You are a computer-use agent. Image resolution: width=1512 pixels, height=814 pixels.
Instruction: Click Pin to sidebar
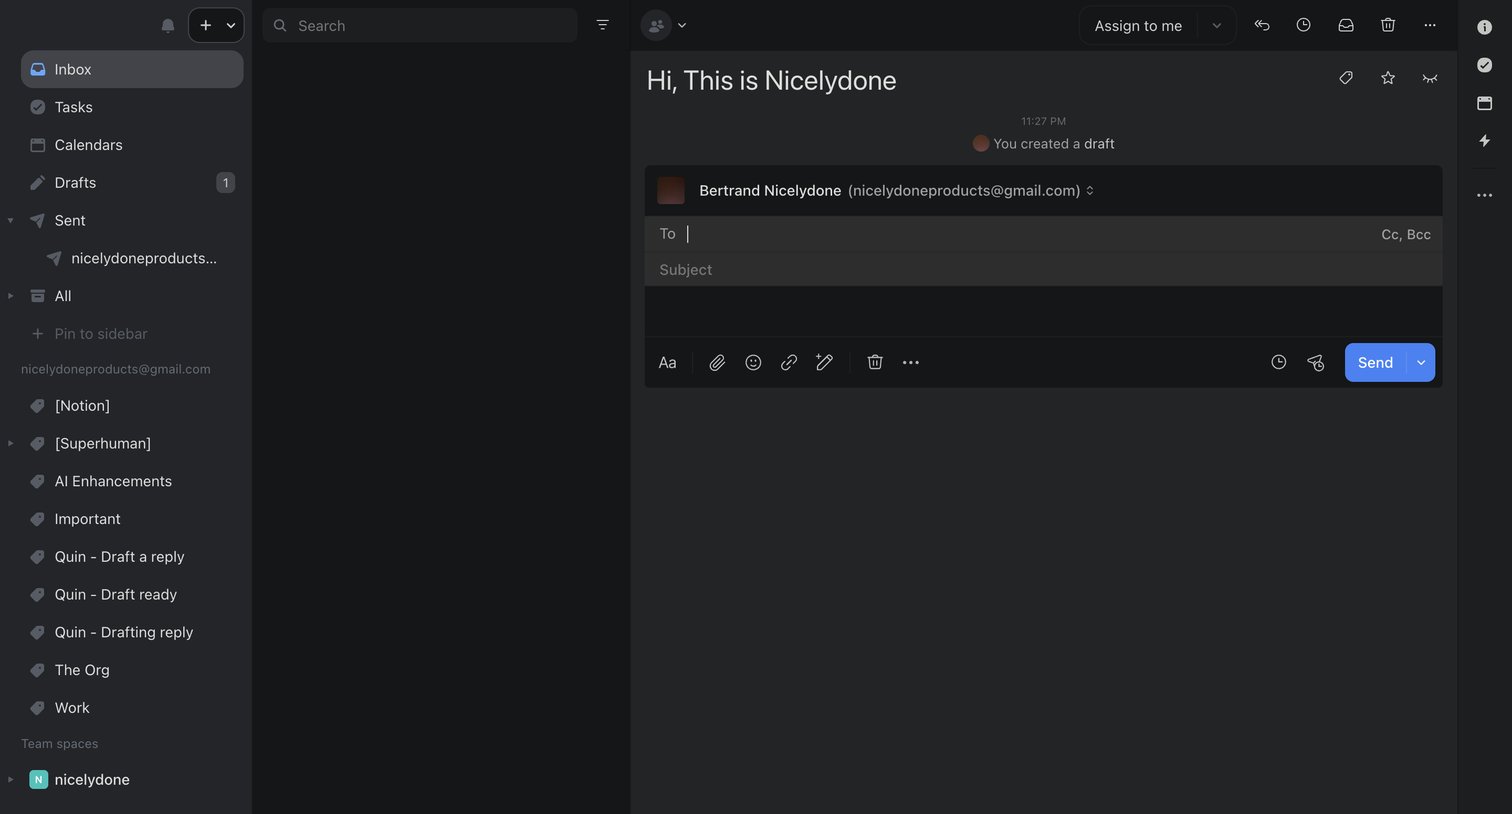click(132, 334)
